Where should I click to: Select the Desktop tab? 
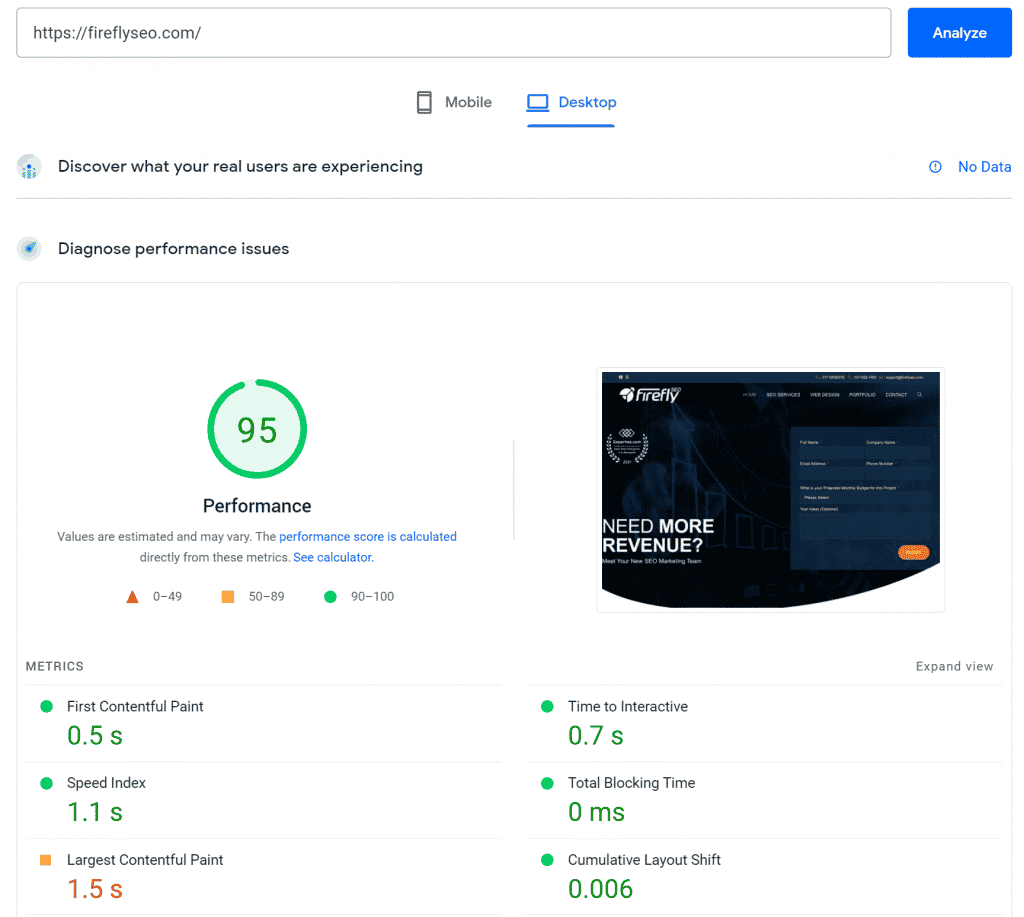click(571, 103)
